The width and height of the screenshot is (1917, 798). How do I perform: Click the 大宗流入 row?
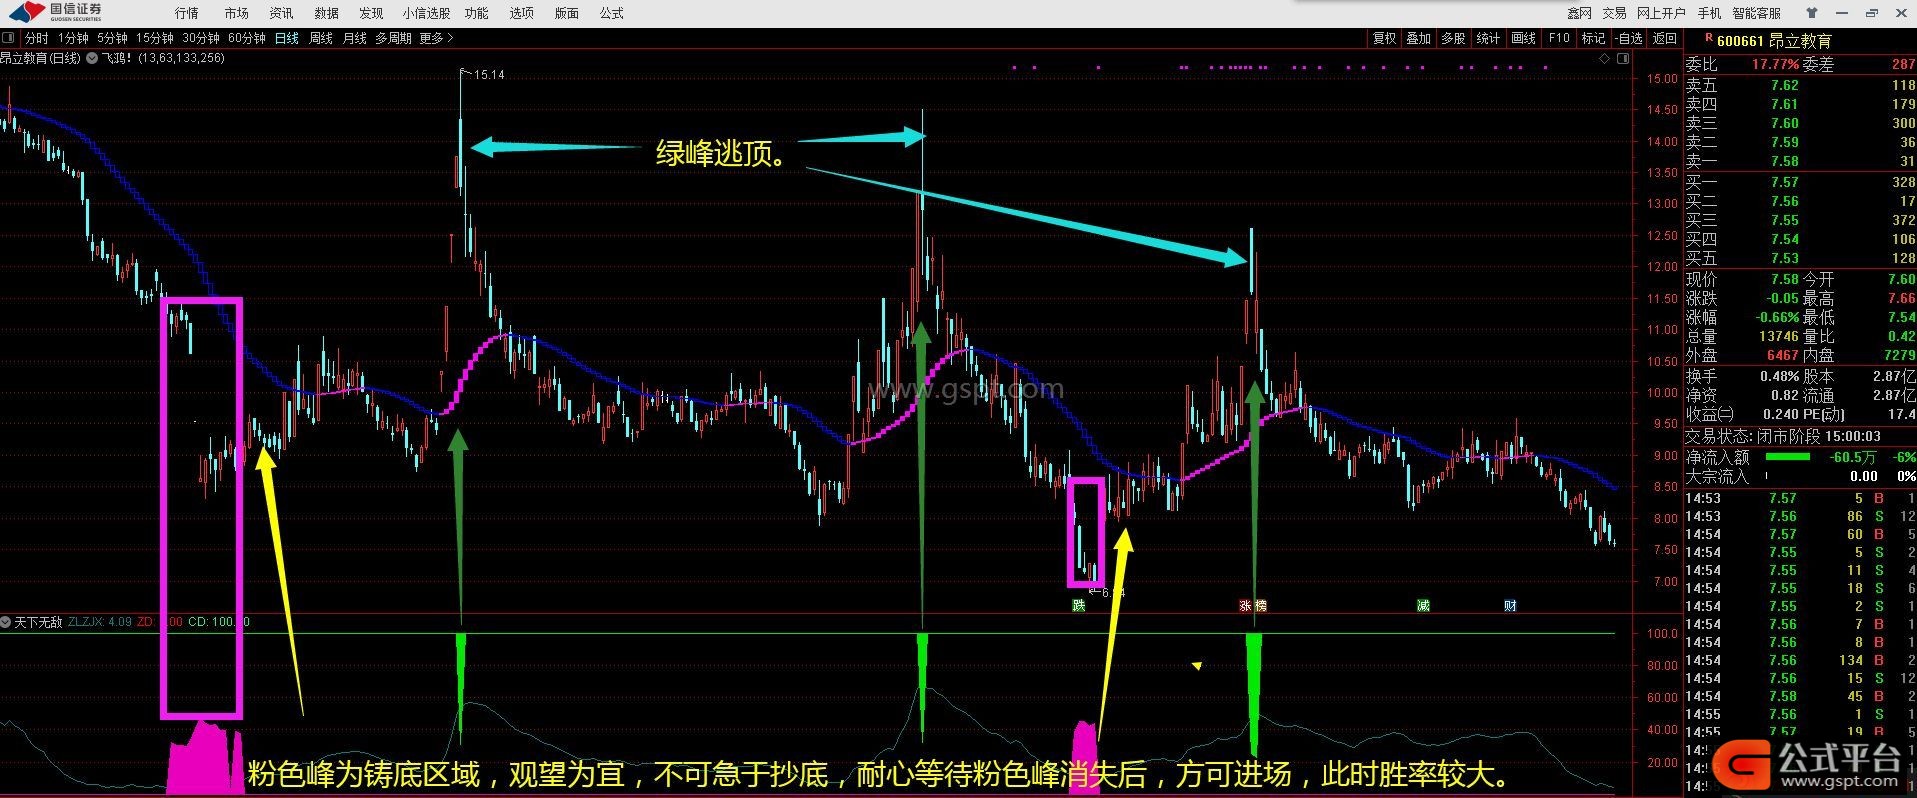[1800, 476]
